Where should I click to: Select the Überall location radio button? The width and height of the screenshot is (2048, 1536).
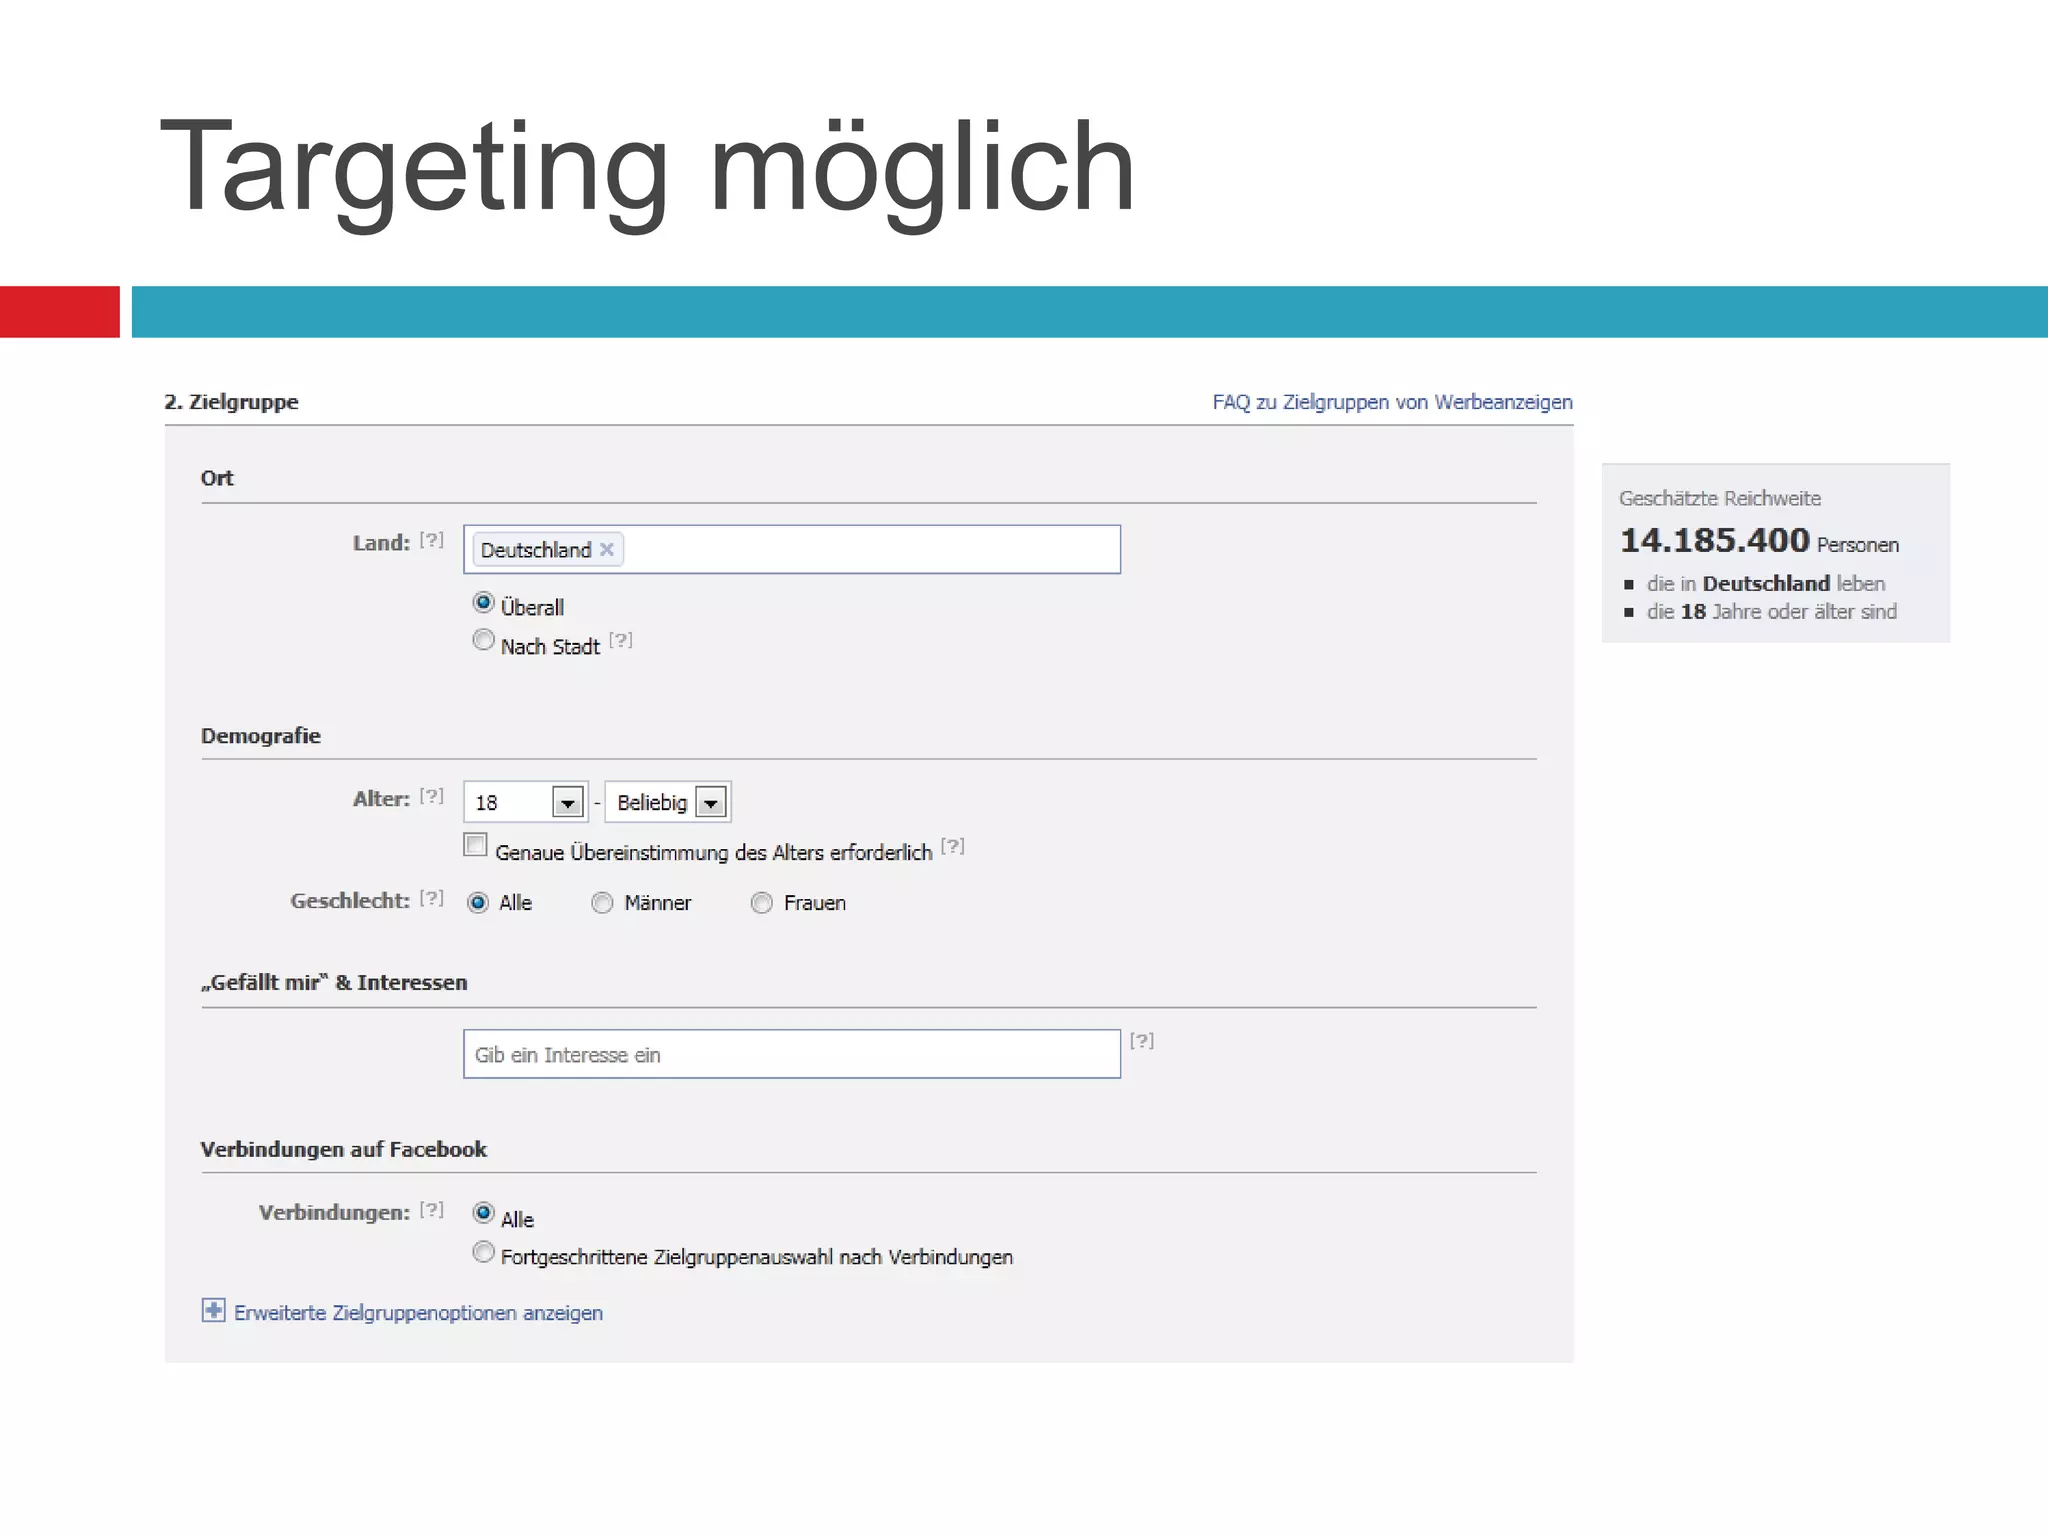(483, 602)
